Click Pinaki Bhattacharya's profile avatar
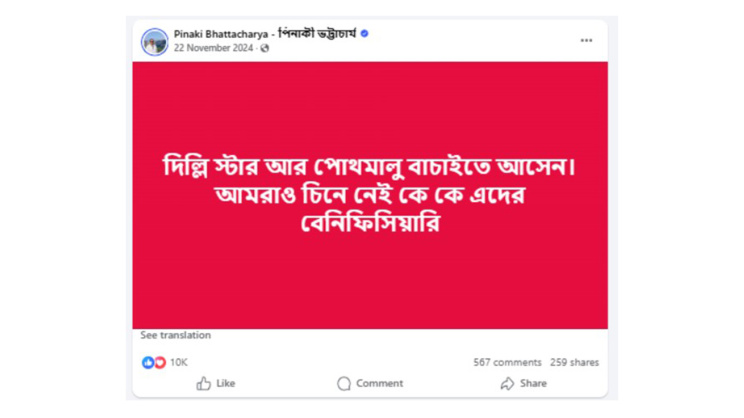The width and height of the screenshot is (744, 418). [x=154, y=41]
